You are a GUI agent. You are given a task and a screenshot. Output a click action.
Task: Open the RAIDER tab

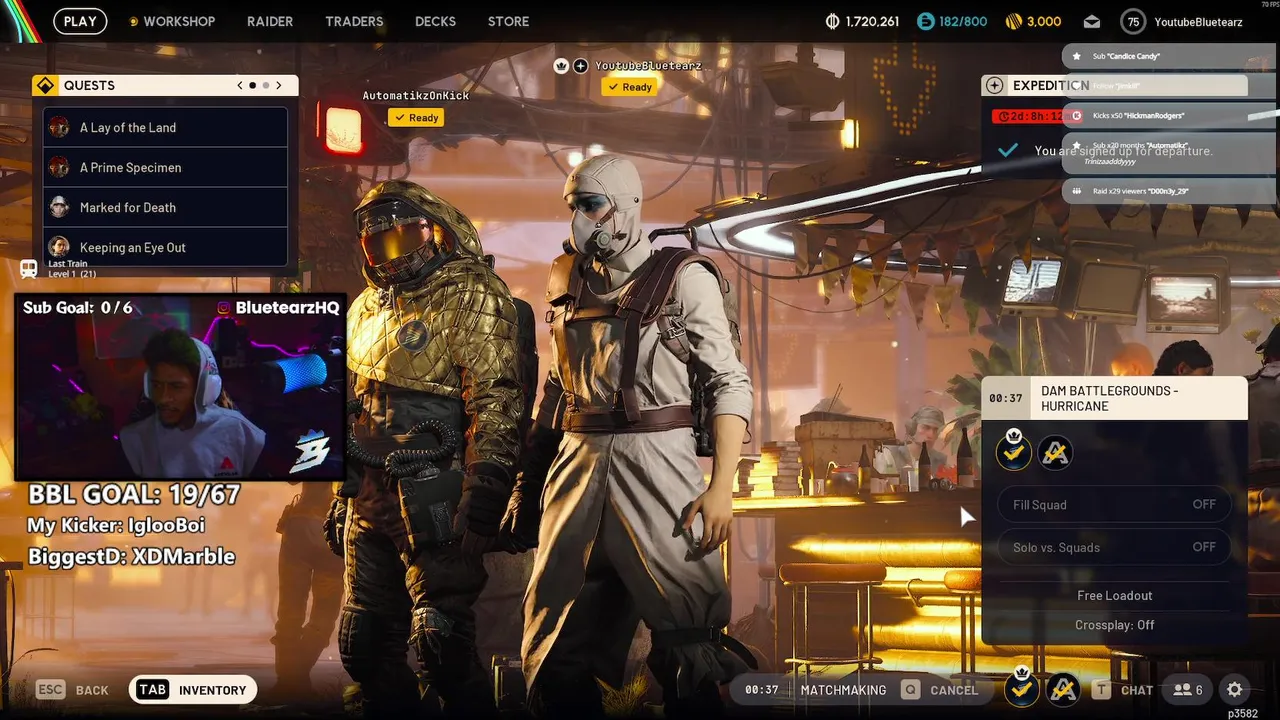[270, 21]
